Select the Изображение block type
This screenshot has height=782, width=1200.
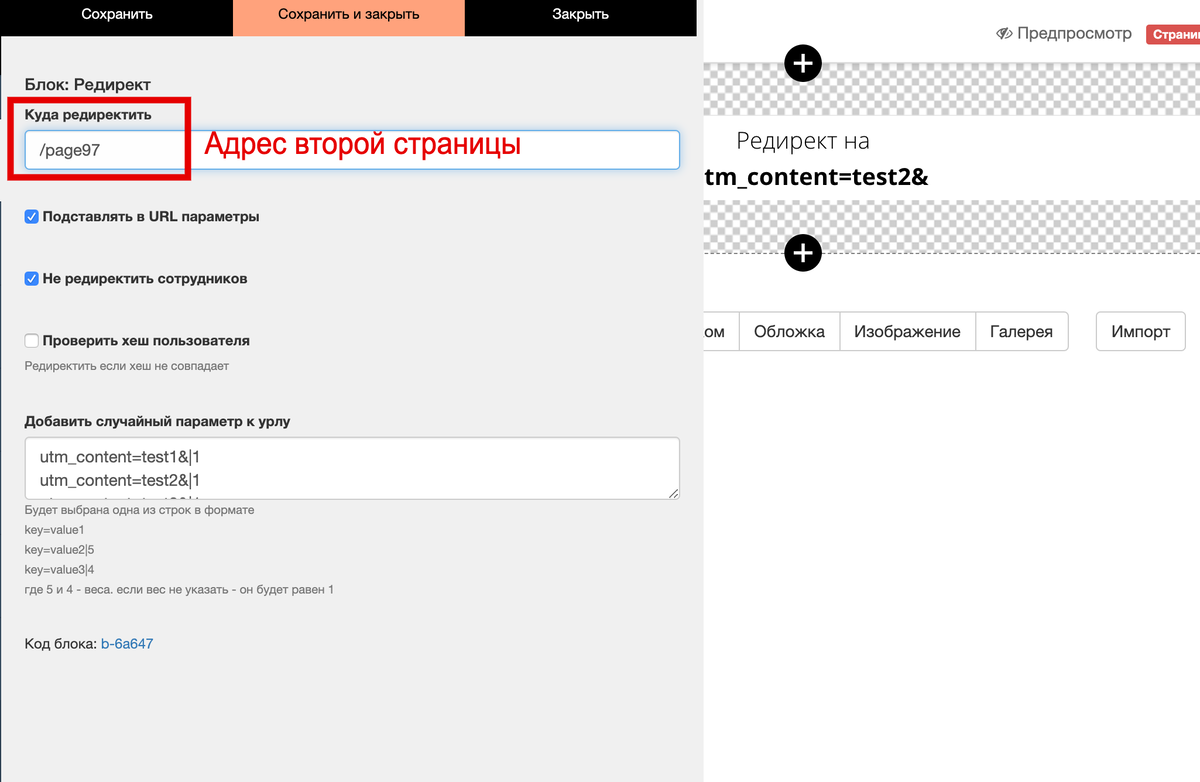coord(907,332)
